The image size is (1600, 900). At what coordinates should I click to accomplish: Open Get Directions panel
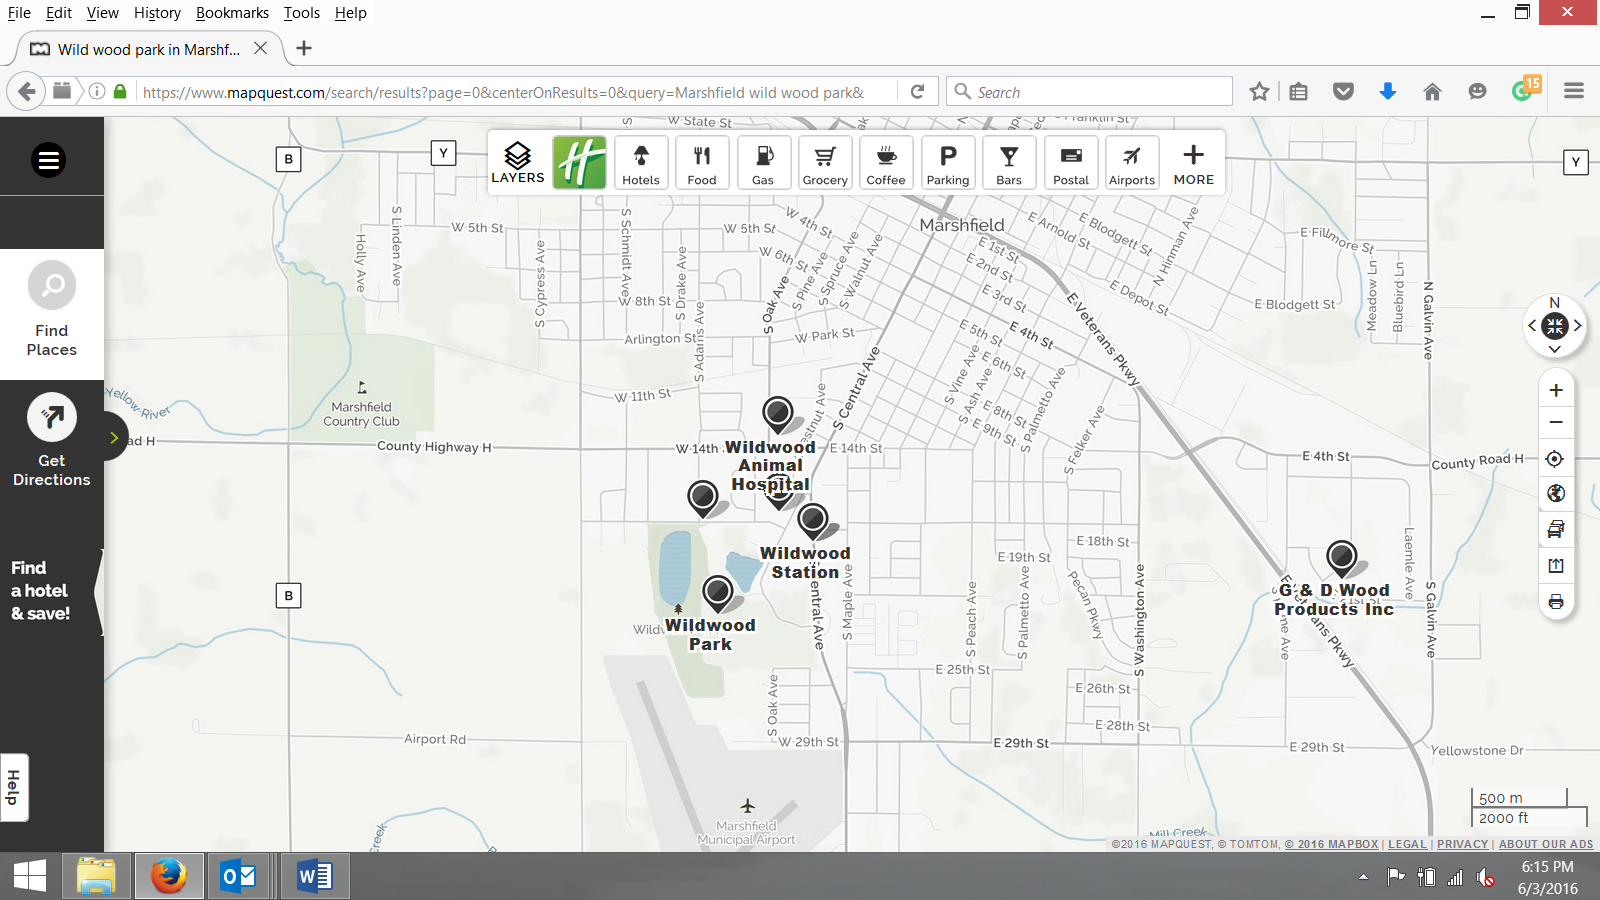click(x=52, y=441)
